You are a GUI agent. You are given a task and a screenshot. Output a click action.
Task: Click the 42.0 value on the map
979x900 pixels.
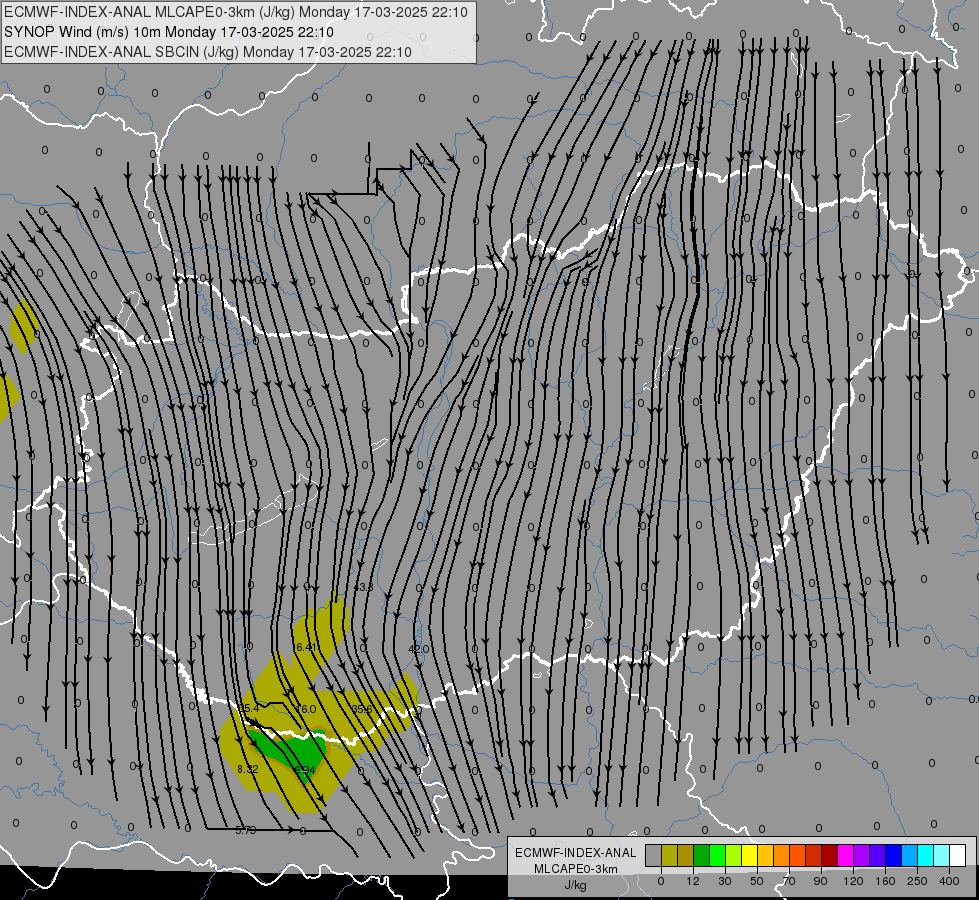[418, 649]
